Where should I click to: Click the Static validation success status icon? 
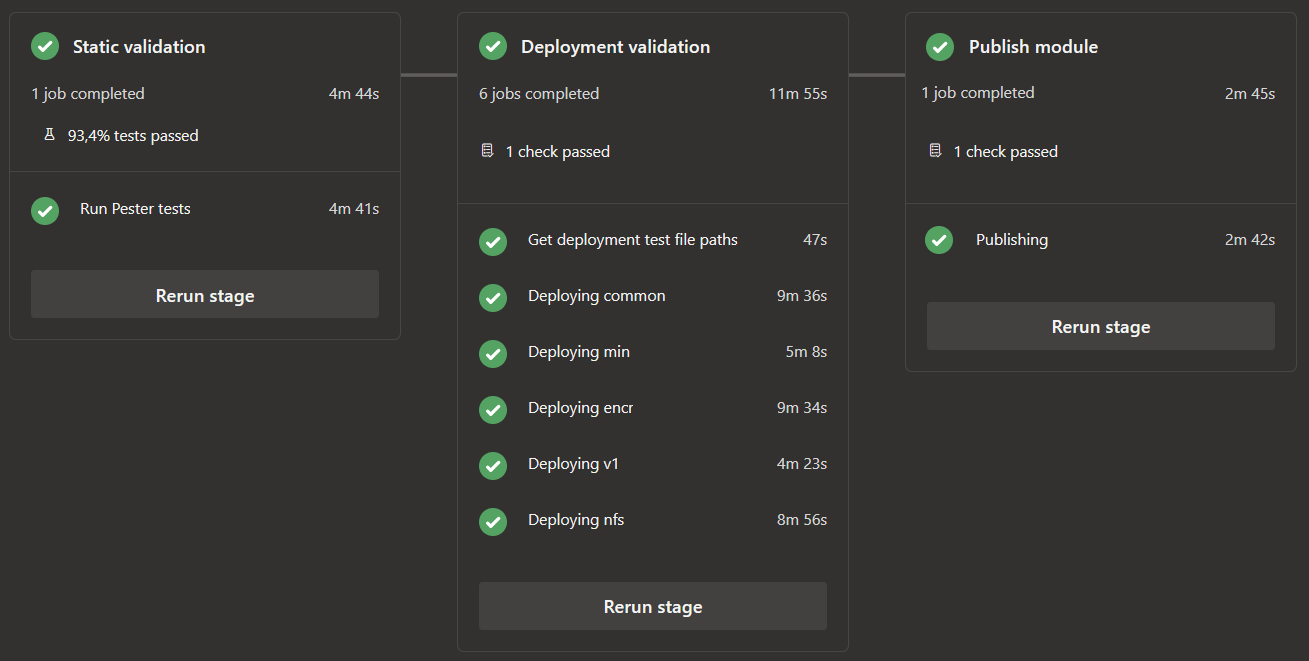click(45, 46)
